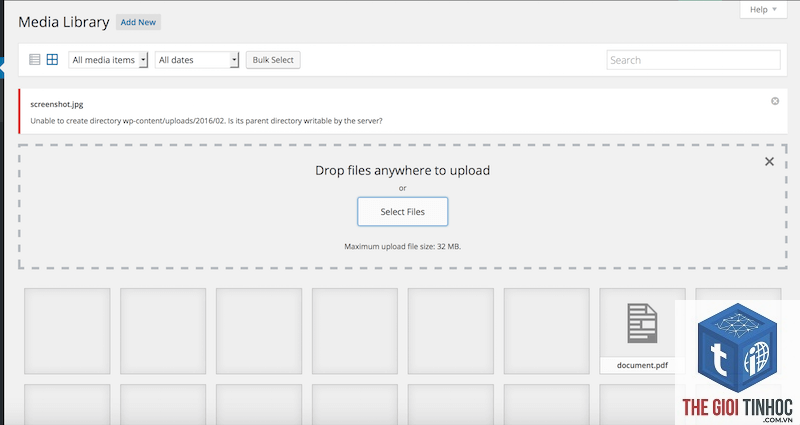800x425 pixels.
Task: Click the document.pdf label
Action: click(642, 365)
